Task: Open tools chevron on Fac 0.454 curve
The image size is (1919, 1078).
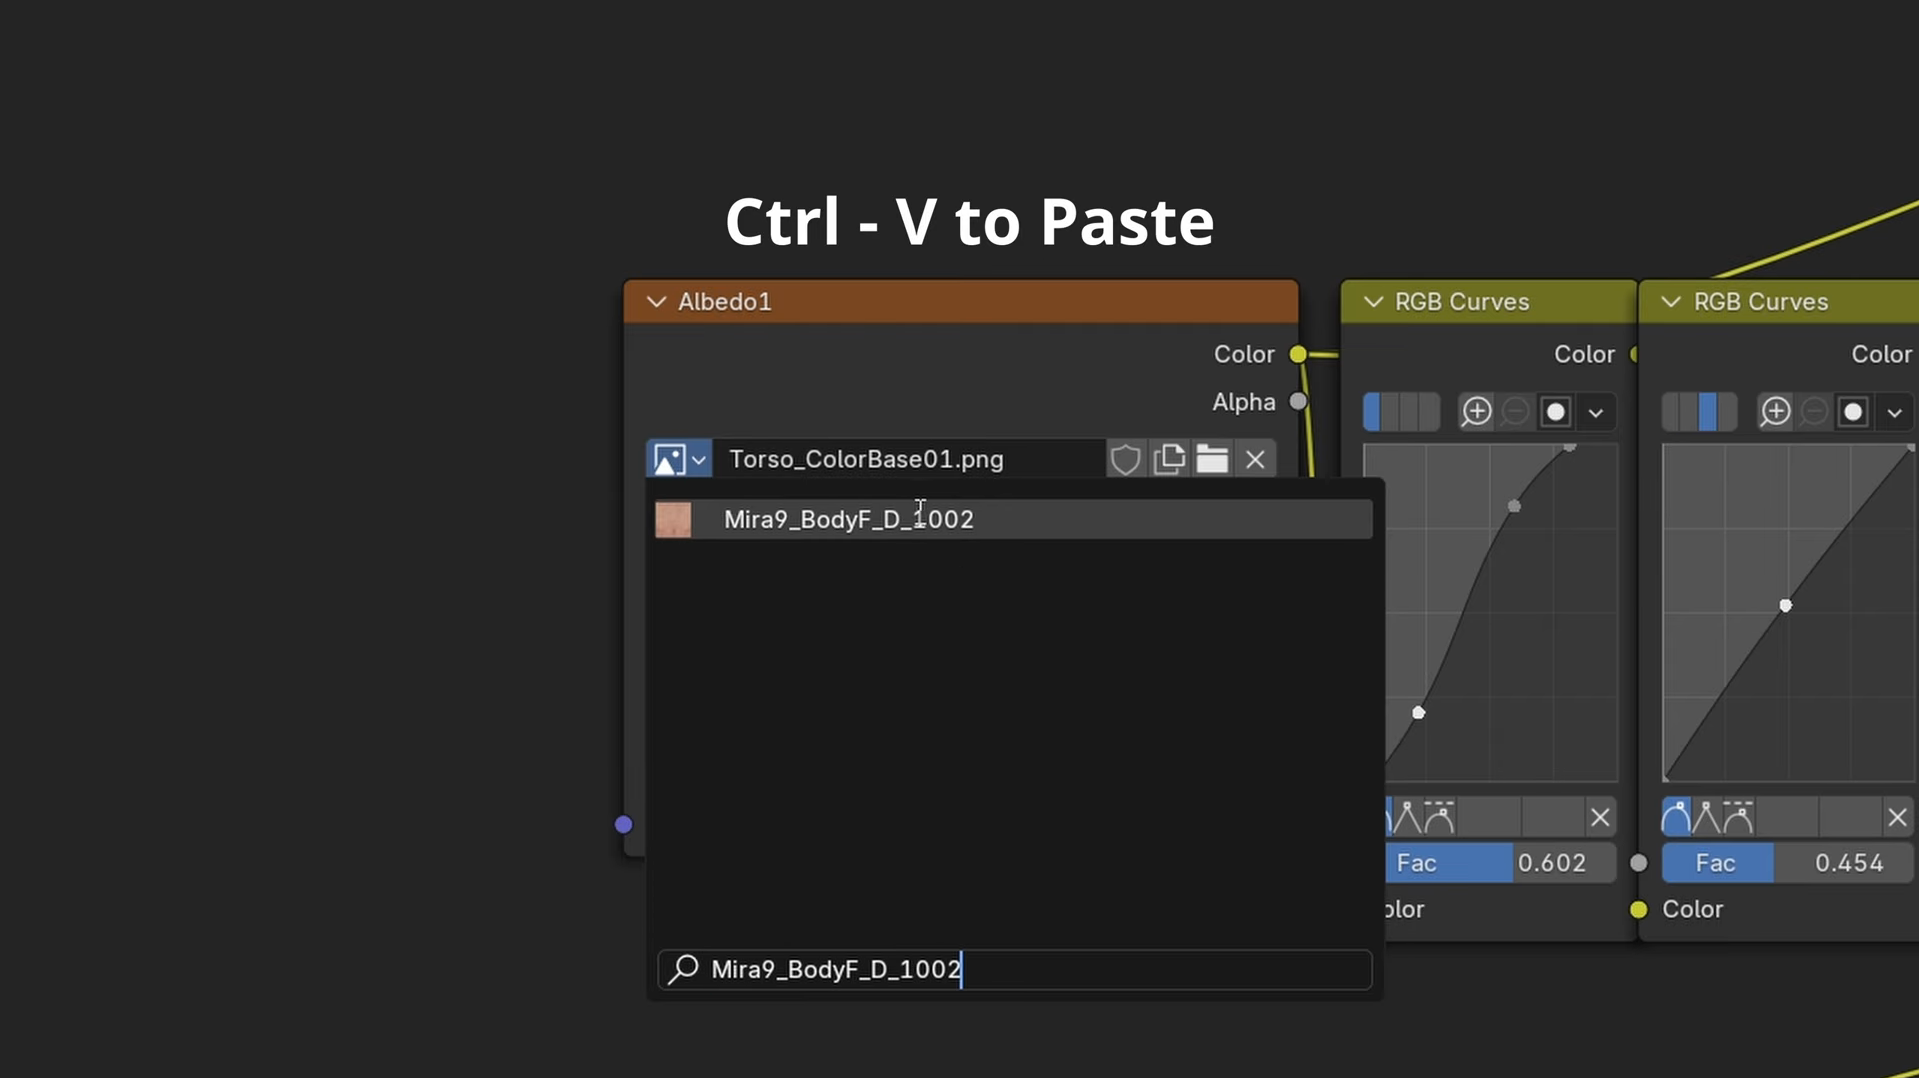Action: click(1894, 412)
